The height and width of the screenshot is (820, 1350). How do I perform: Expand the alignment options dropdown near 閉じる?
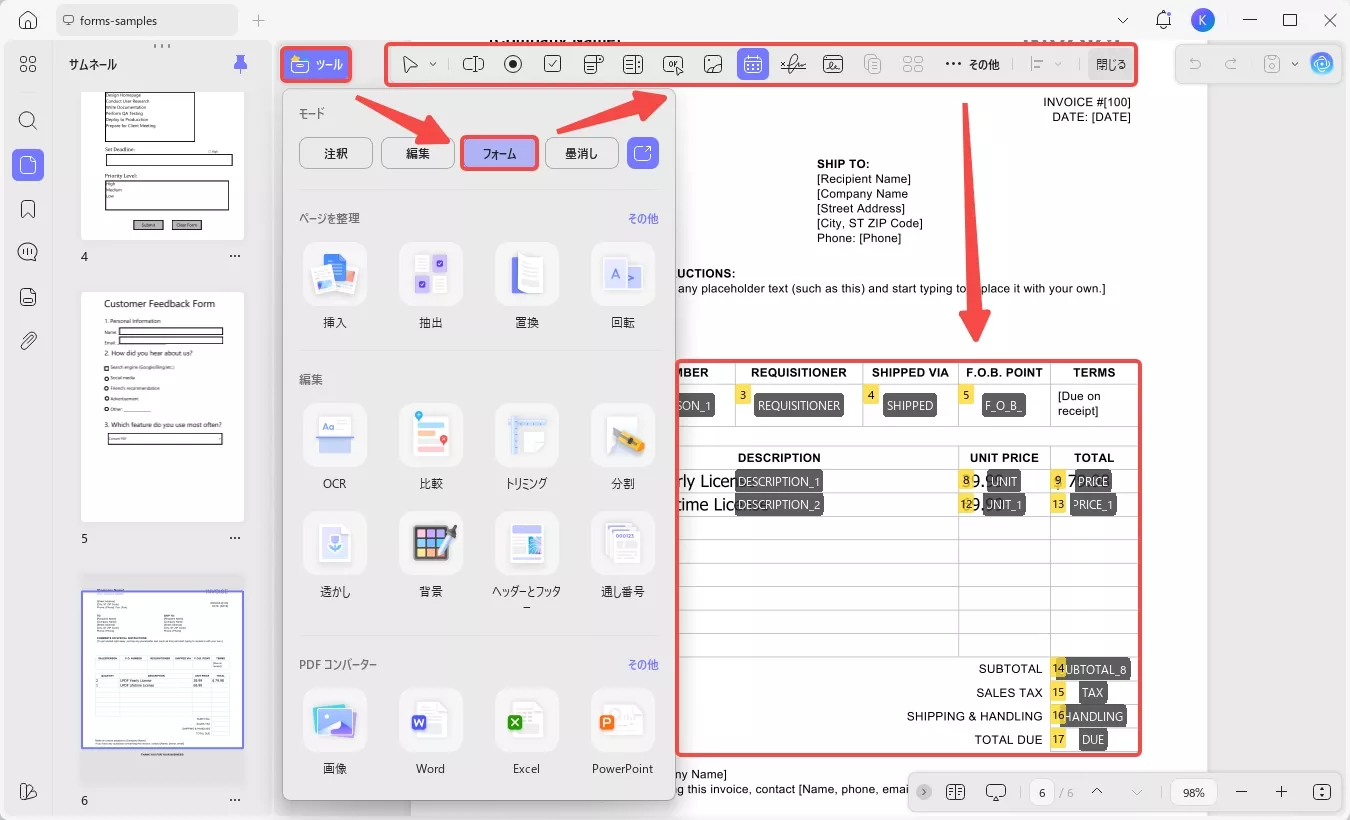[x=1055, y=63]
